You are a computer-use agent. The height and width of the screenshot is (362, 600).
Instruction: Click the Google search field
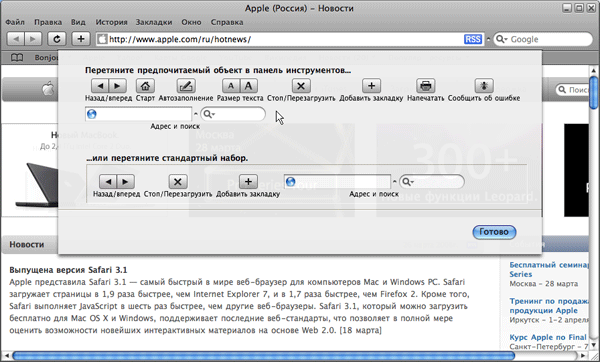coord(543,39)
